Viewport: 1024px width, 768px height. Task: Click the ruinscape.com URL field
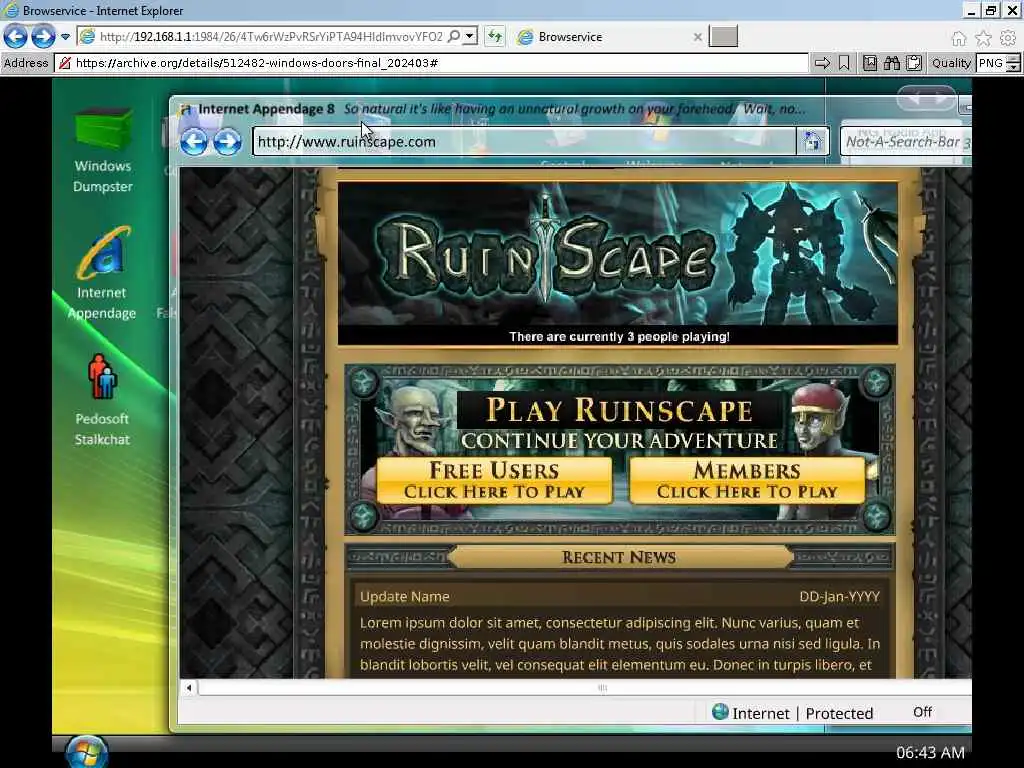tap(524, 142)
